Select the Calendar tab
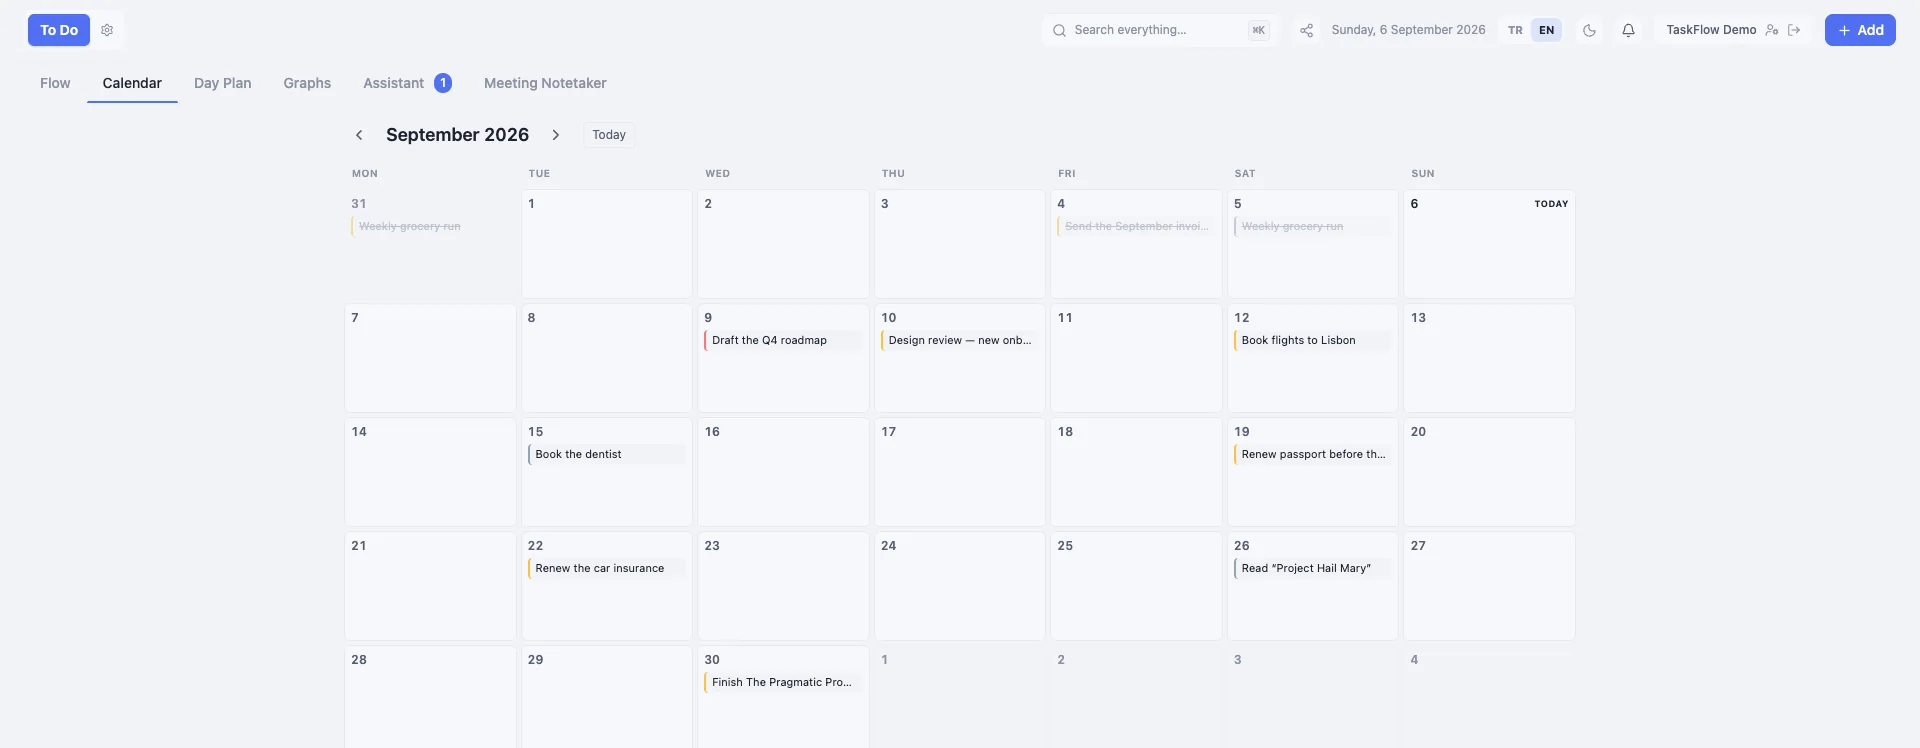Viewport: 1920px width, 748px height. click(x=132, y=83)
